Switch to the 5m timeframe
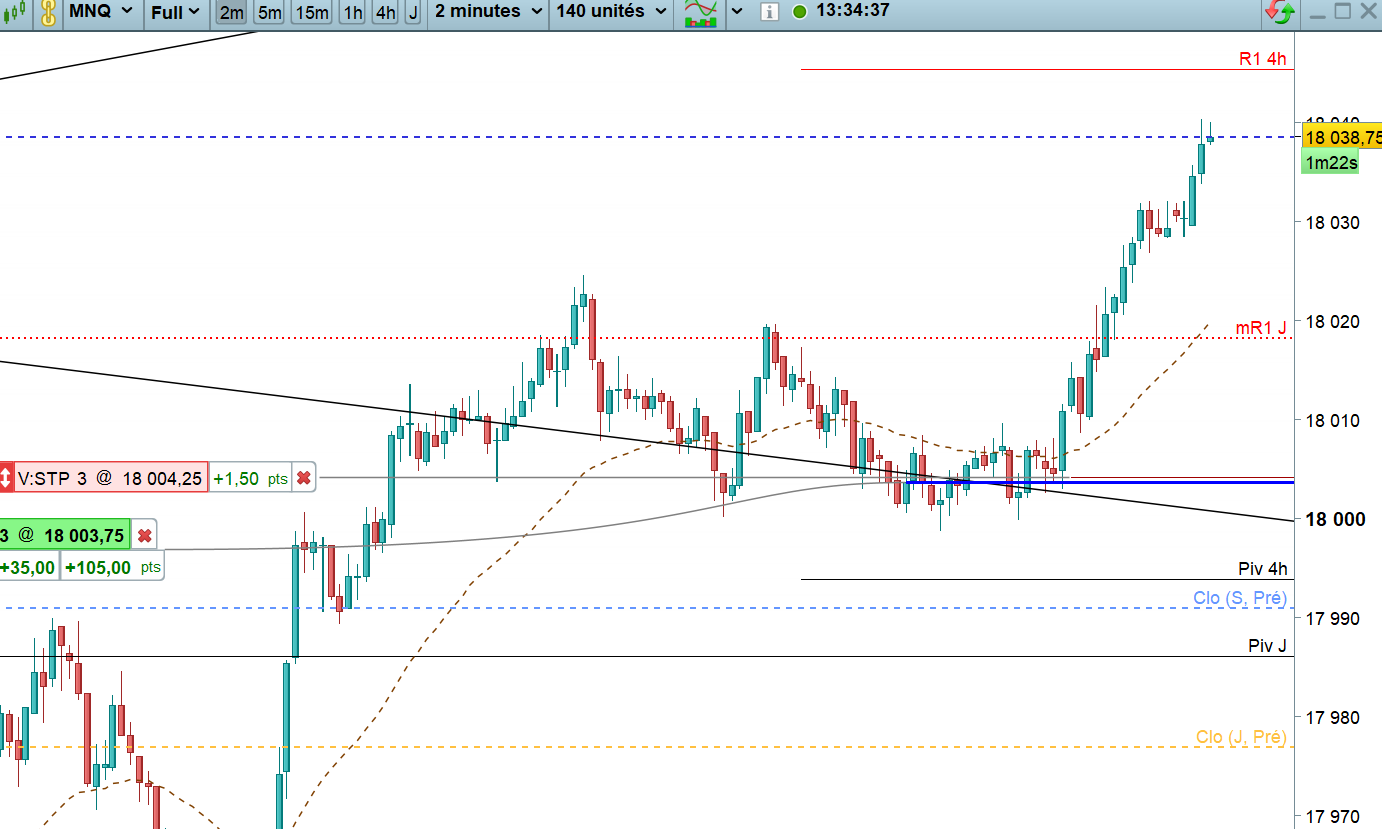 click(x=269, y=12)
